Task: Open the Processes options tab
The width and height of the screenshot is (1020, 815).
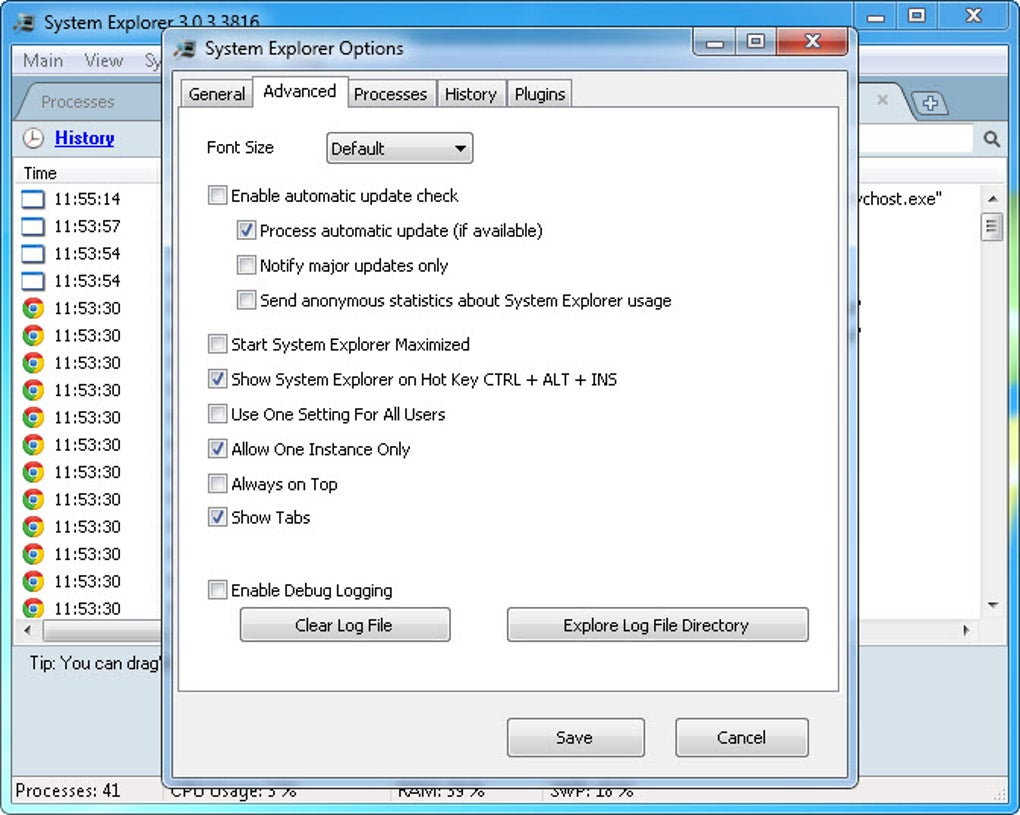Action: tap(390, 94)
